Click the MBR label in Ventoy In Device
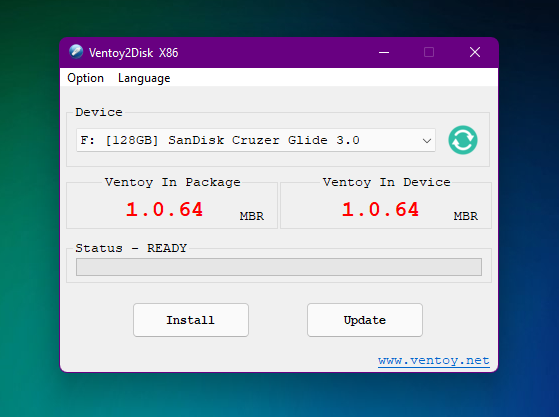The image size is (559, 417). [x=466, y=216]
